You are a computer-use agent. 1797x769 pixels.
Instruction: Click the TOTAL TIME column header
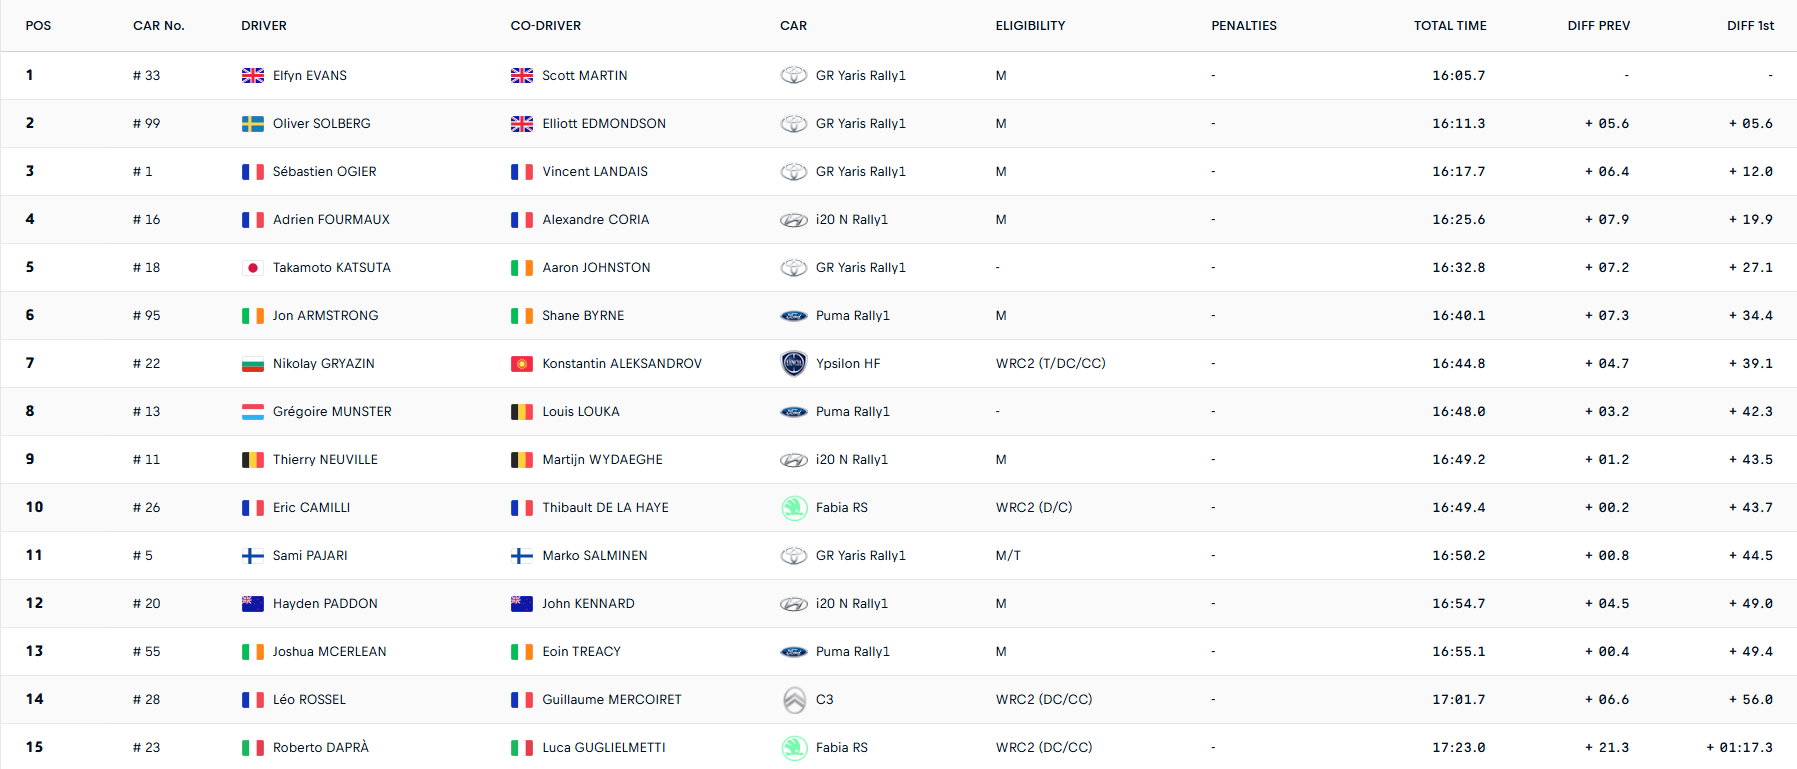pyautogui.click(x=1449, y=26)
